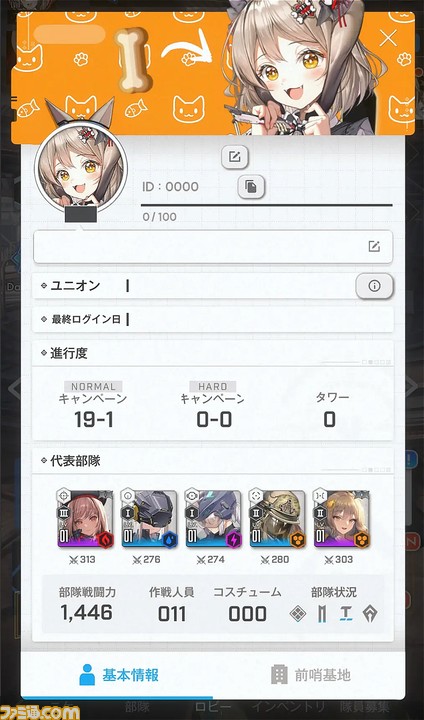
Task: Select the electric element character card
Action: (x=213, y=519)
